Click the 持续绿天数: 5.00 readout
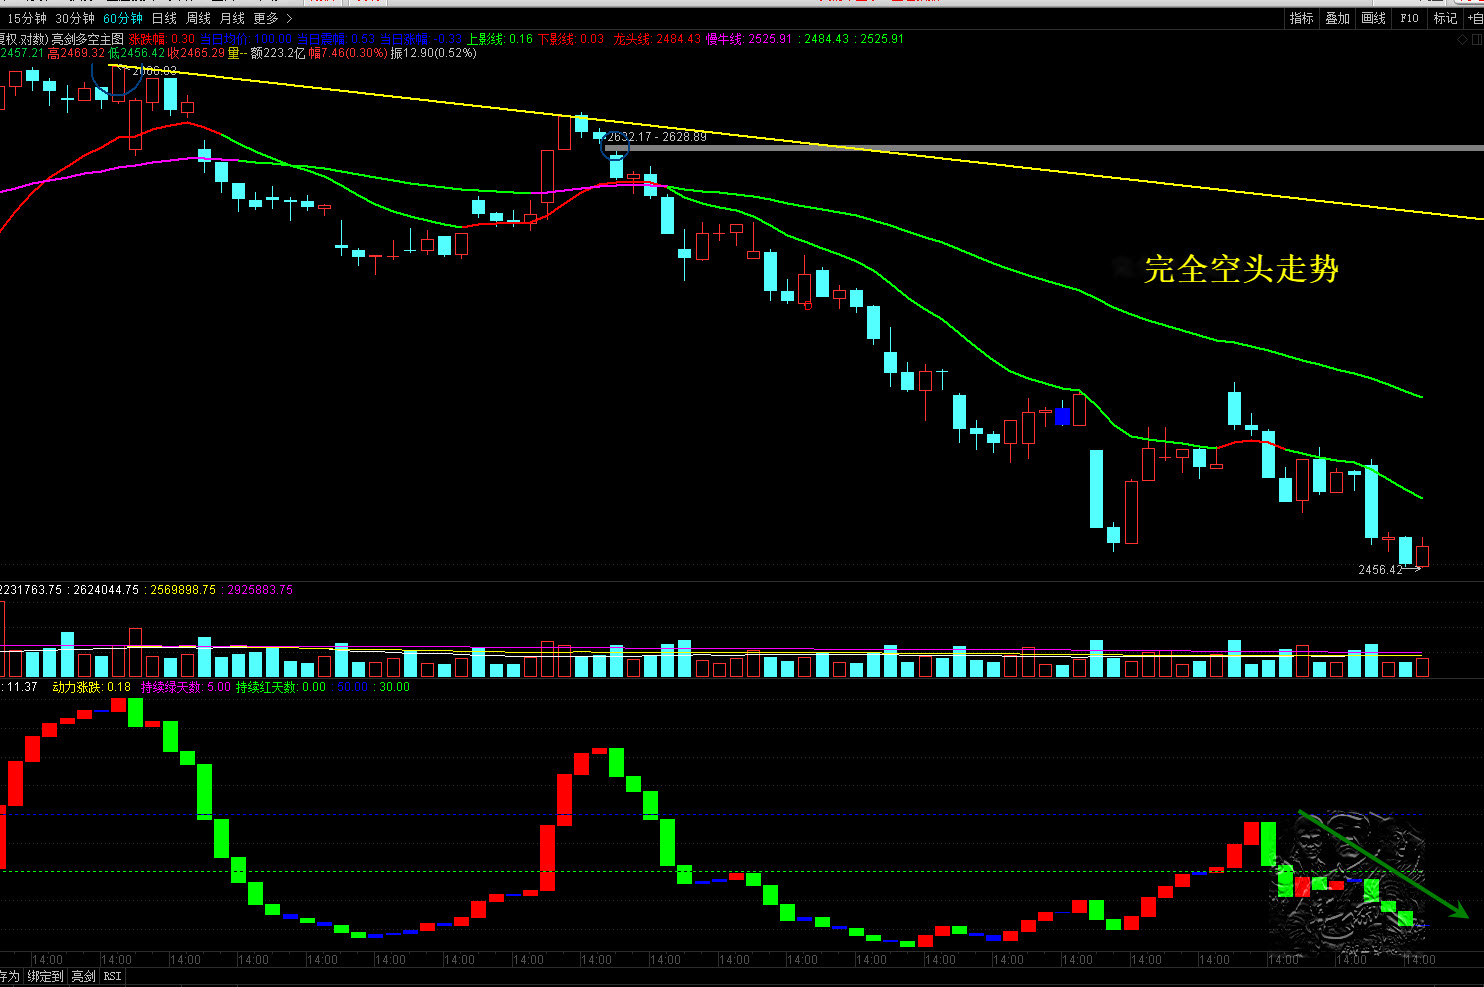Viewport: 1484px width, 987px height. tap(185, 687)
